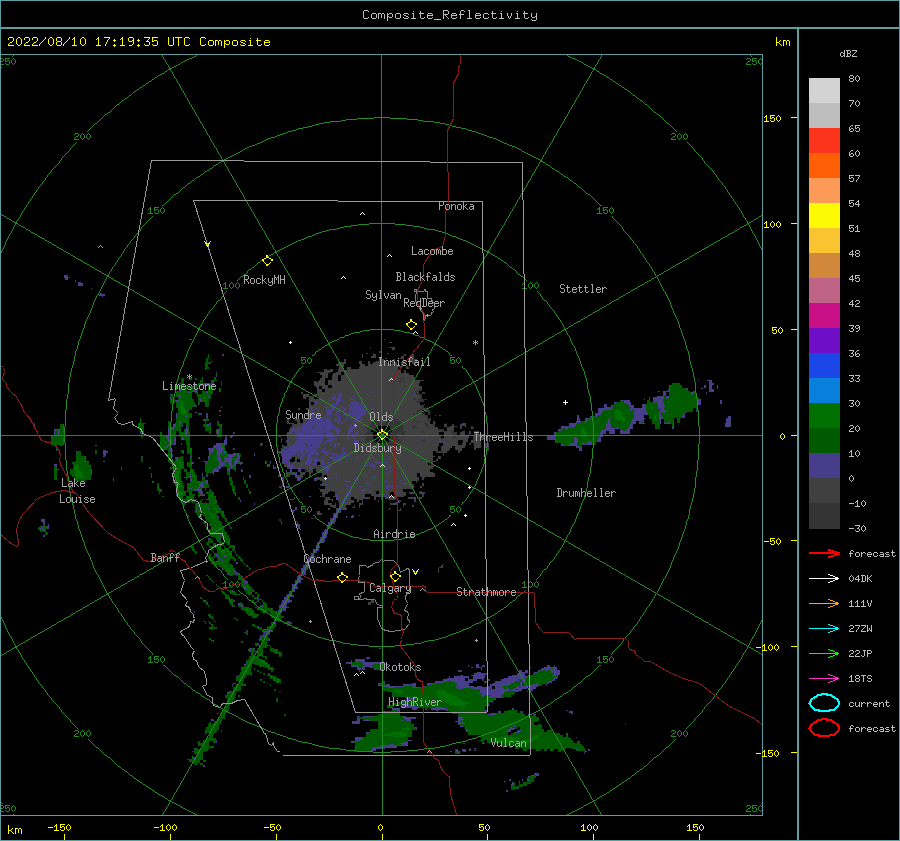Click the Composite_Reflectivity title
The height and width of the screenshot is (841, 900).
[449, 15]
